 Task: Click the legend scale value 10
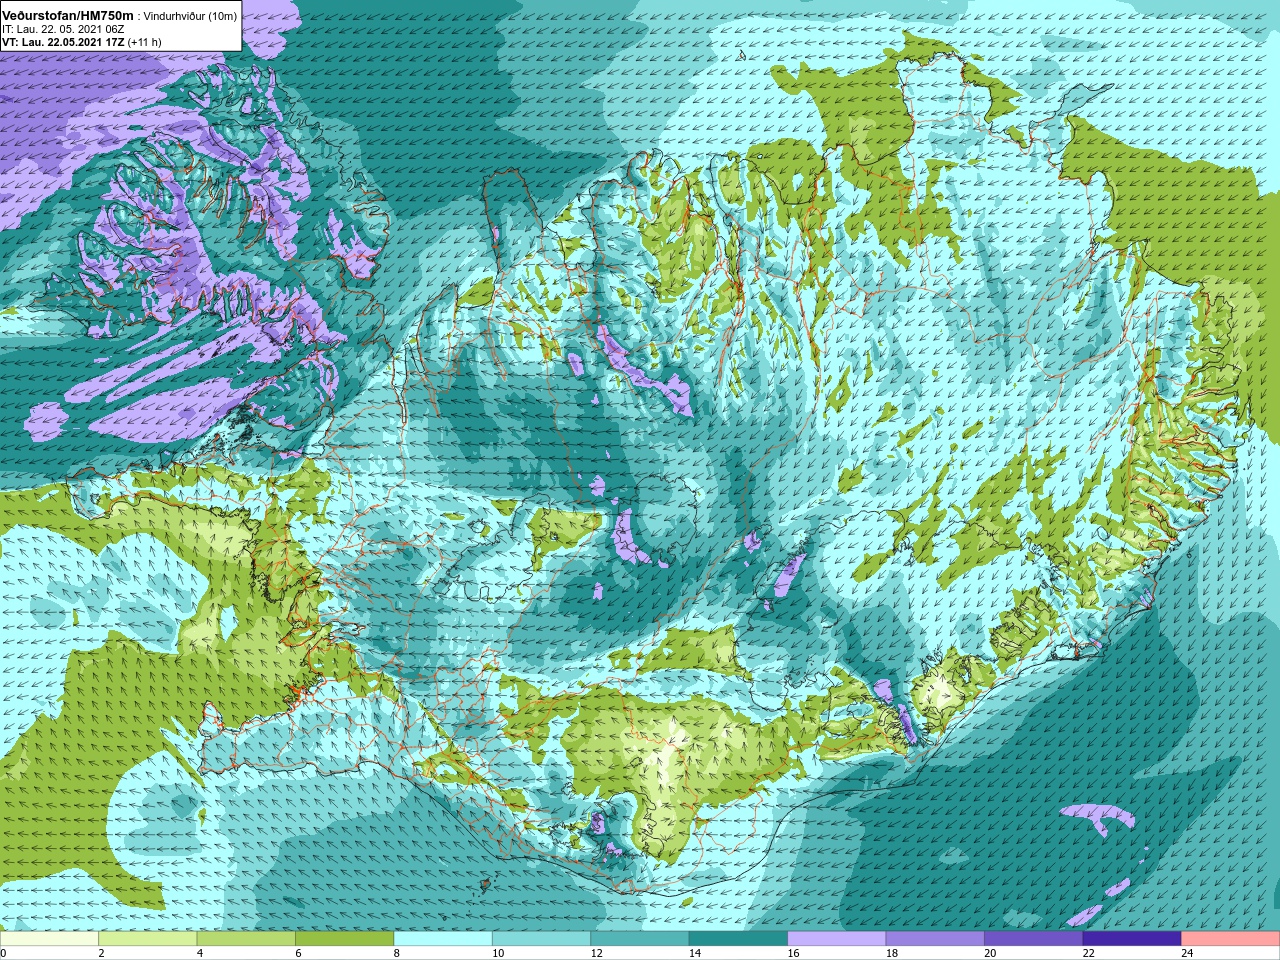pyautogui.click(x=498, y=953)
